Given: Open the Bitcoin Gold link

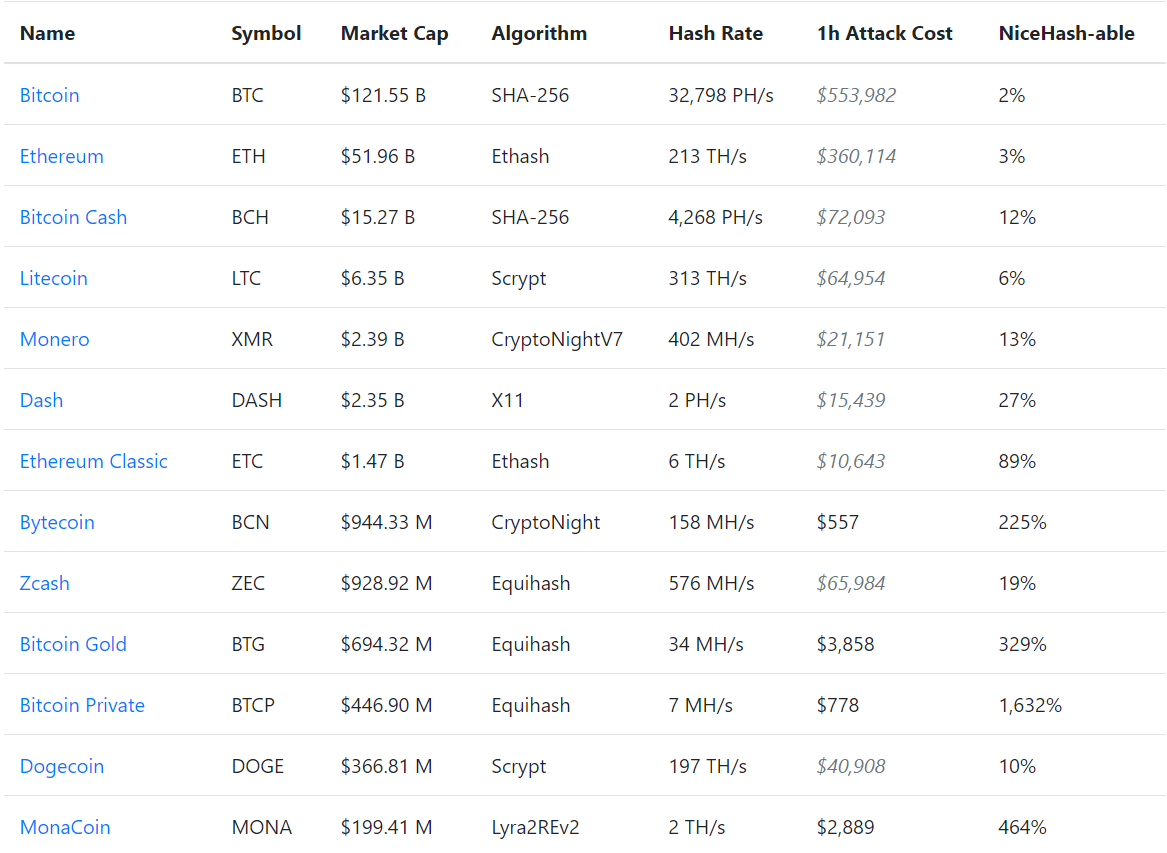Looking at the screenshot, I should 73,644.
